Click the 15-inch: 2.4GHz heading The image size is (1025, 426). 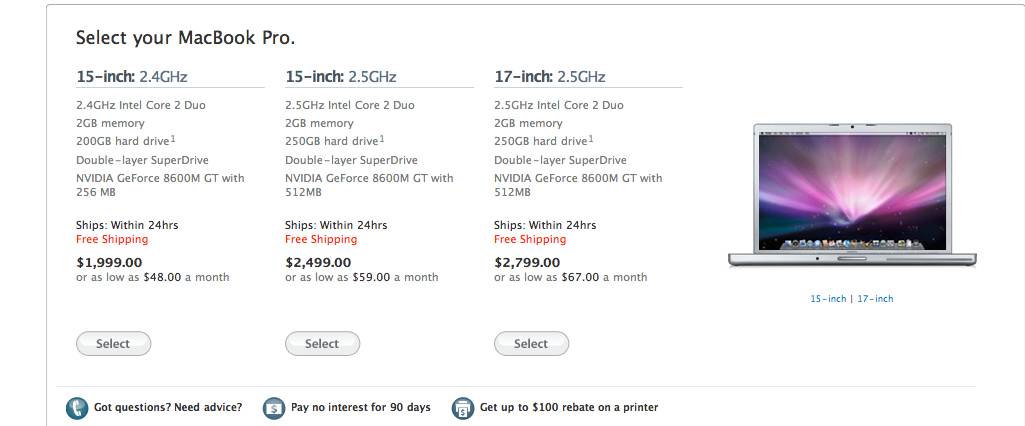tap(132, 76)
